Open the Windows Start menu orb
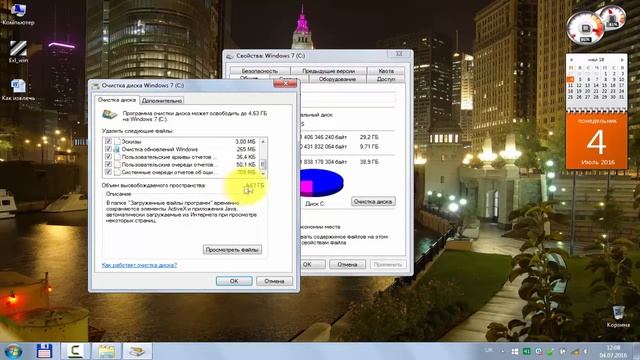The height and width of the screenshot is (360, 640). point(13,351)
